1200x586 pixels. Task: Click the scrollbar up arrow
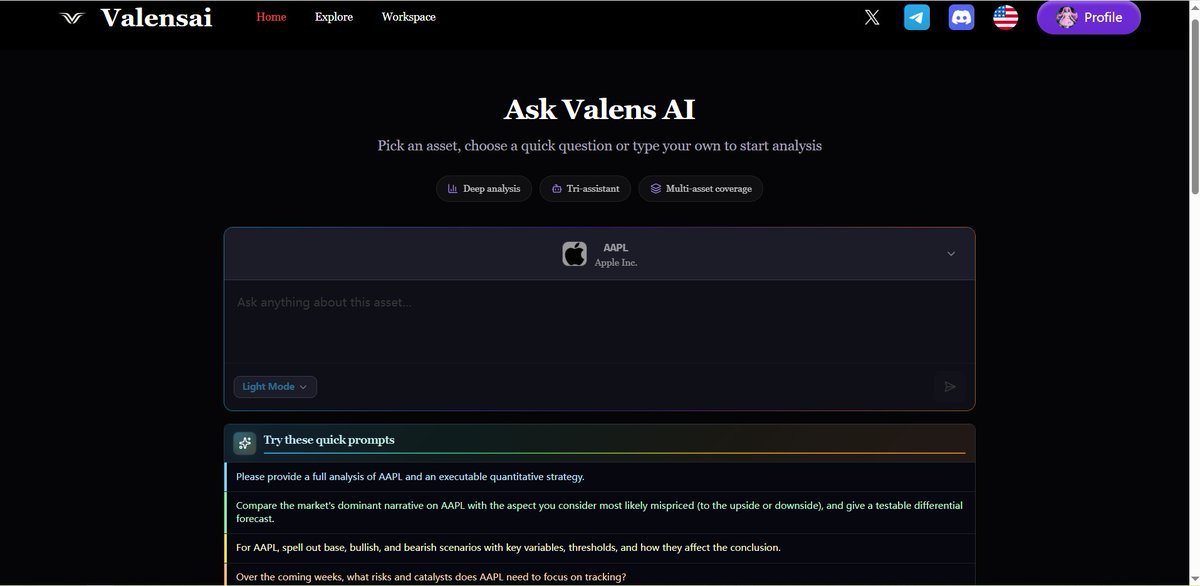(1193, 8)
